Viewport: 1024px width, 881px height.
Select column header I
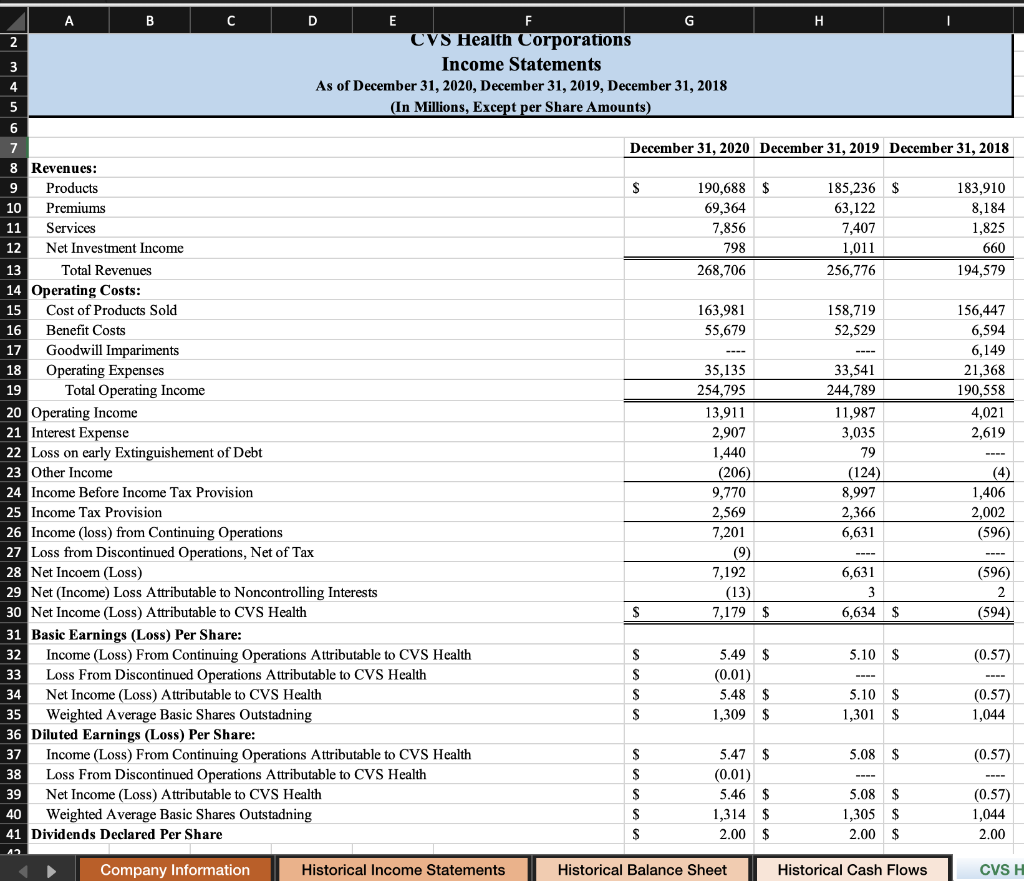pos(949,18)
